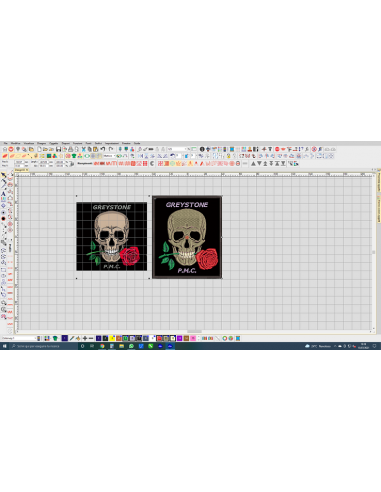Viewport: 381px width, 492px height.
Task: Click the Undo arrow icon
Action: pos(103,149)
